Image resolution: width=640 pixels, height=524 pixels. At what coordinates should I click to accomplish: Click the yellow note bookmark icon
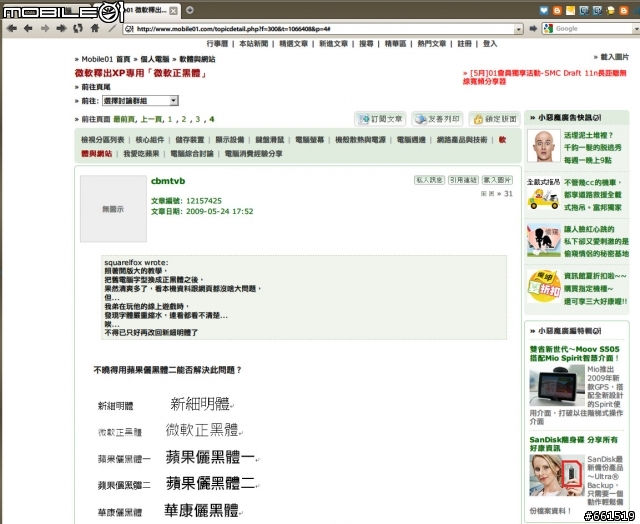(570, 11)
